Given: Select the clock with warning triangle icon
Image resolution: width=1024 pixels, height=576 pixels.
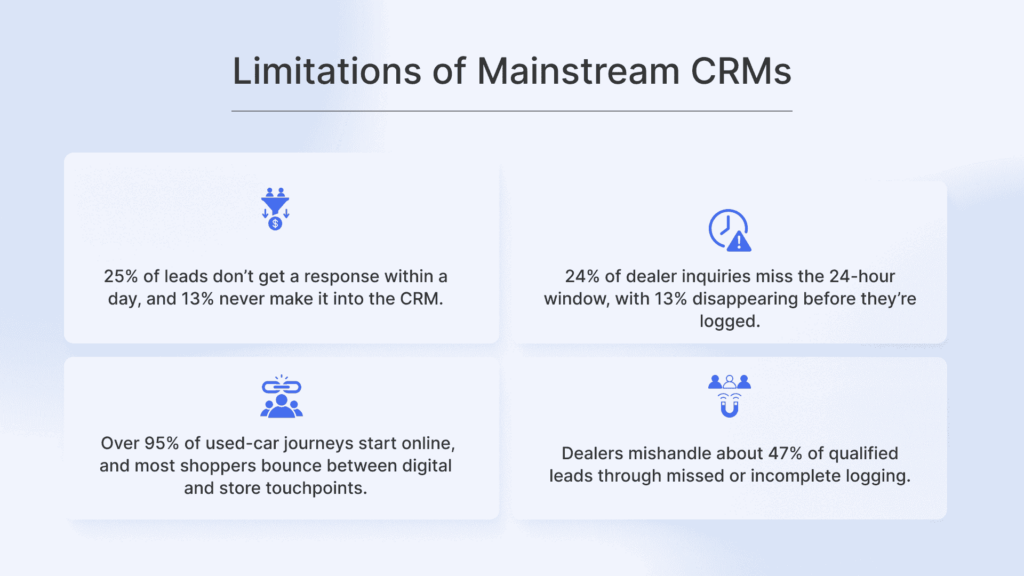Looking at the screenshot, I should pyautogui.click(x=729, y=231).
